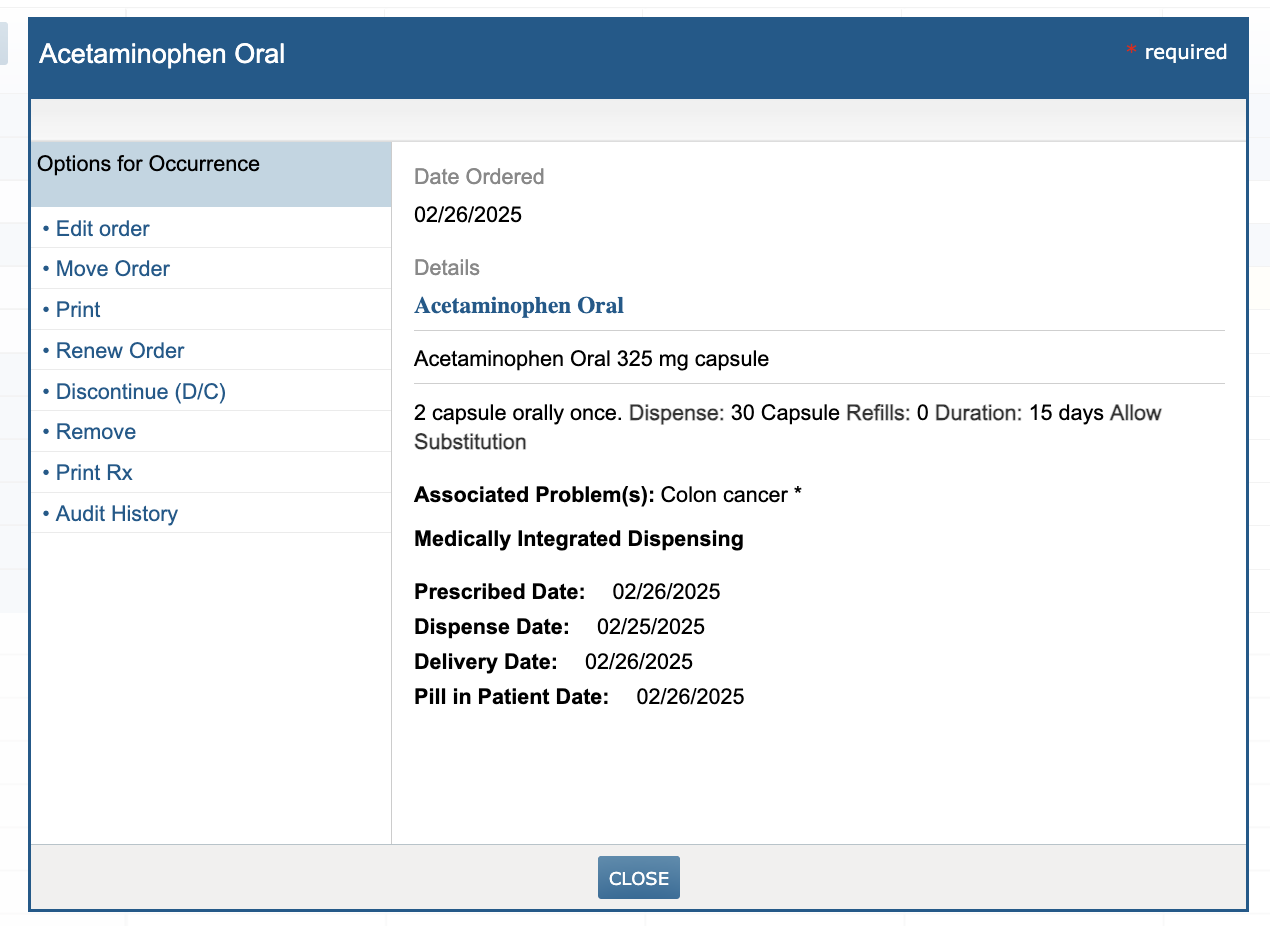Click the dialog title Acetaminophen Oral
The height and width of the screenshot is (926, 1270).
tap(162, 54)
